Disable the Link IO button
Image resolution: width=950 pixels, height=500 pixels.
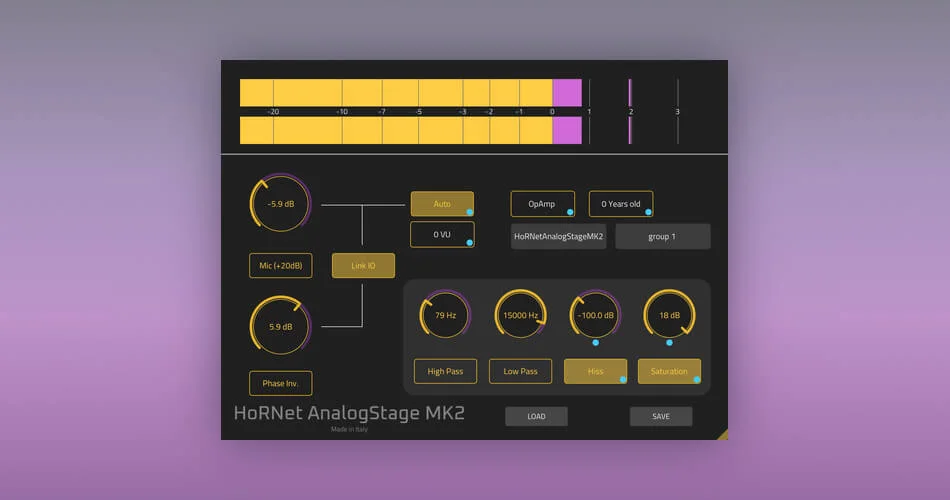[364, 265]
